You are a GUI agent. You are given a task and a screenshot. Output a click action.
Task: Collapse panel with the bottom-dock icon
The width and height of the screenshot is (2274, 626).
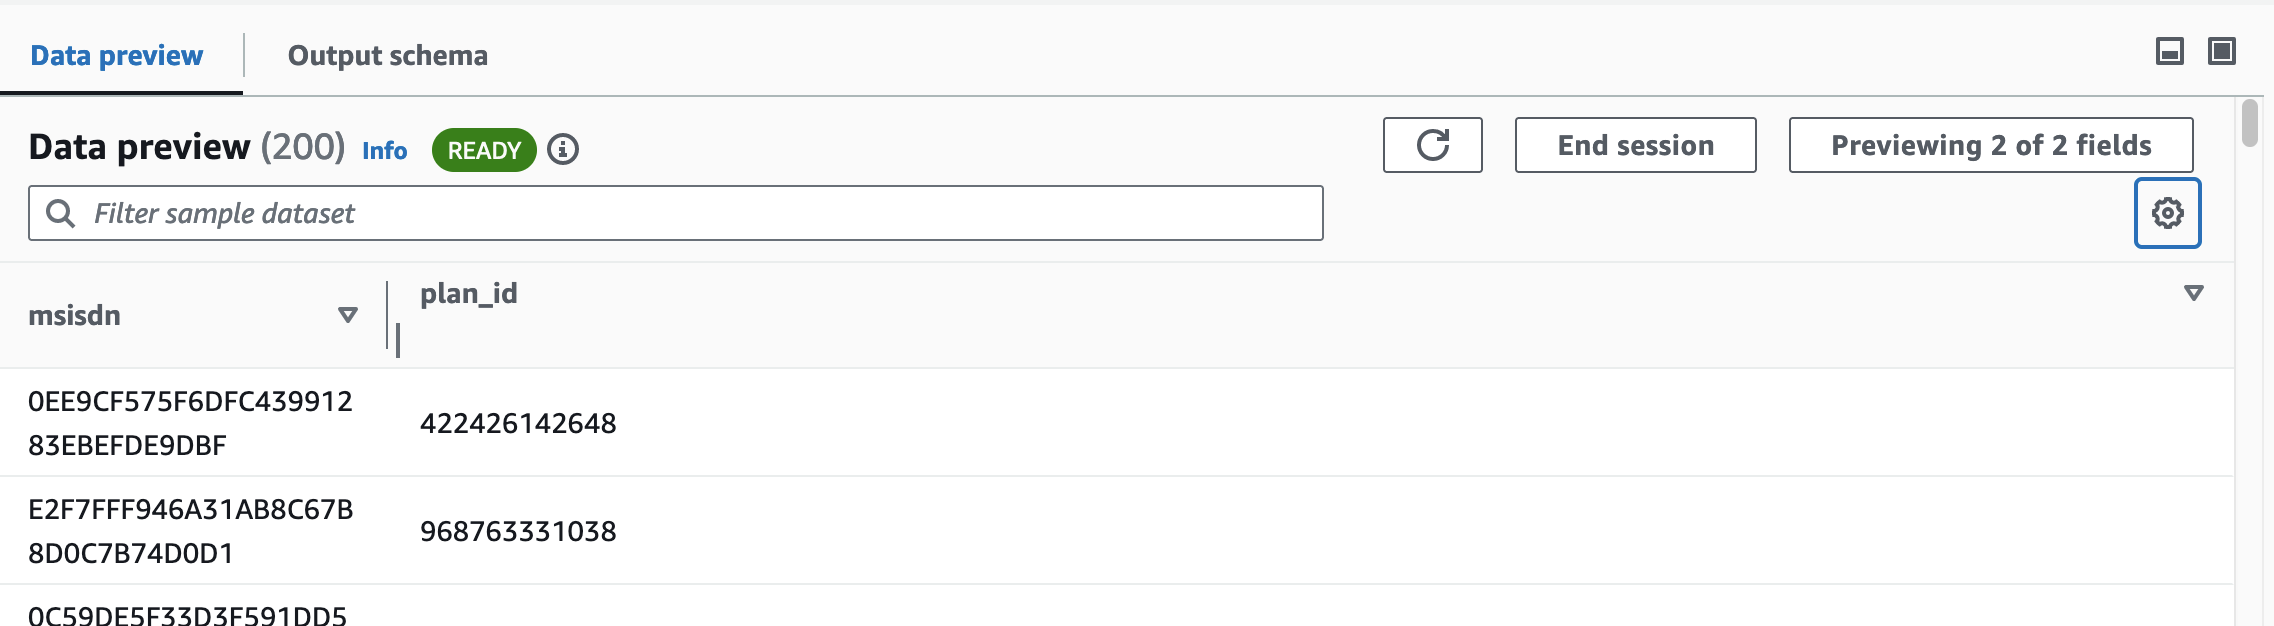[2169, 52]
